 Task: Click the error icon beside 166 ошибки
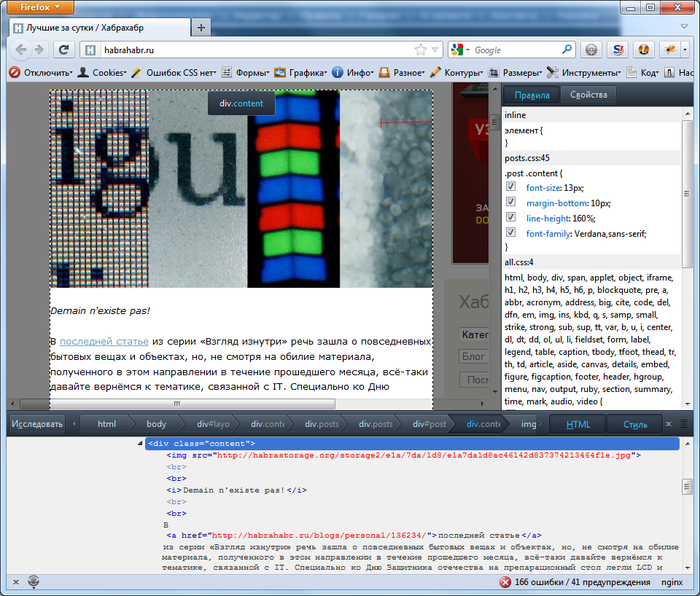pos(505,582)
